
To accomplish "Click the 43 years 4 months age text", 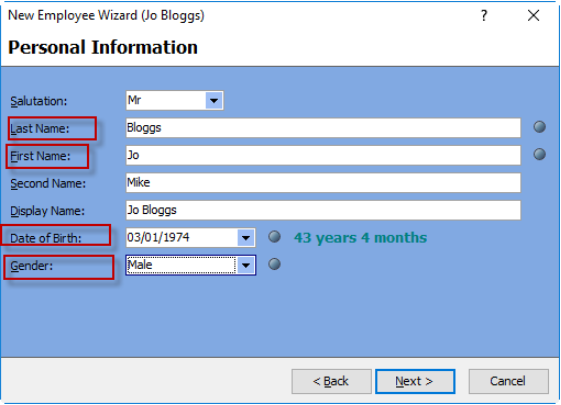I will tap(360, 238).
